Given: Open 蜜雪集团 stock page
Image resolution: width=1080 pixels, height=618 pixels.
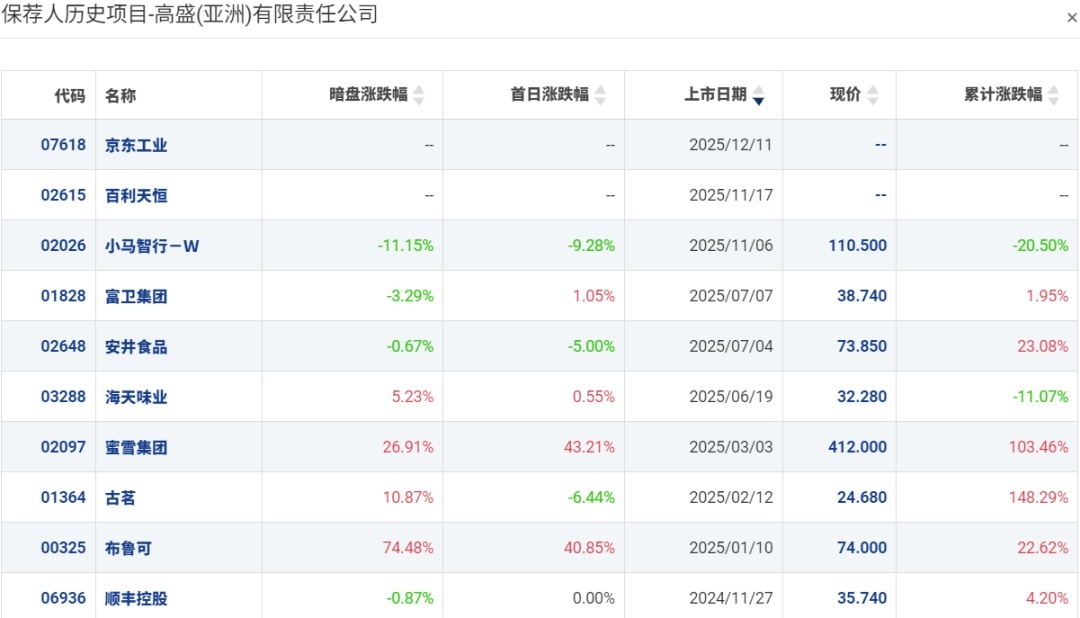Looking at the screenshot, I should (136, 447).
